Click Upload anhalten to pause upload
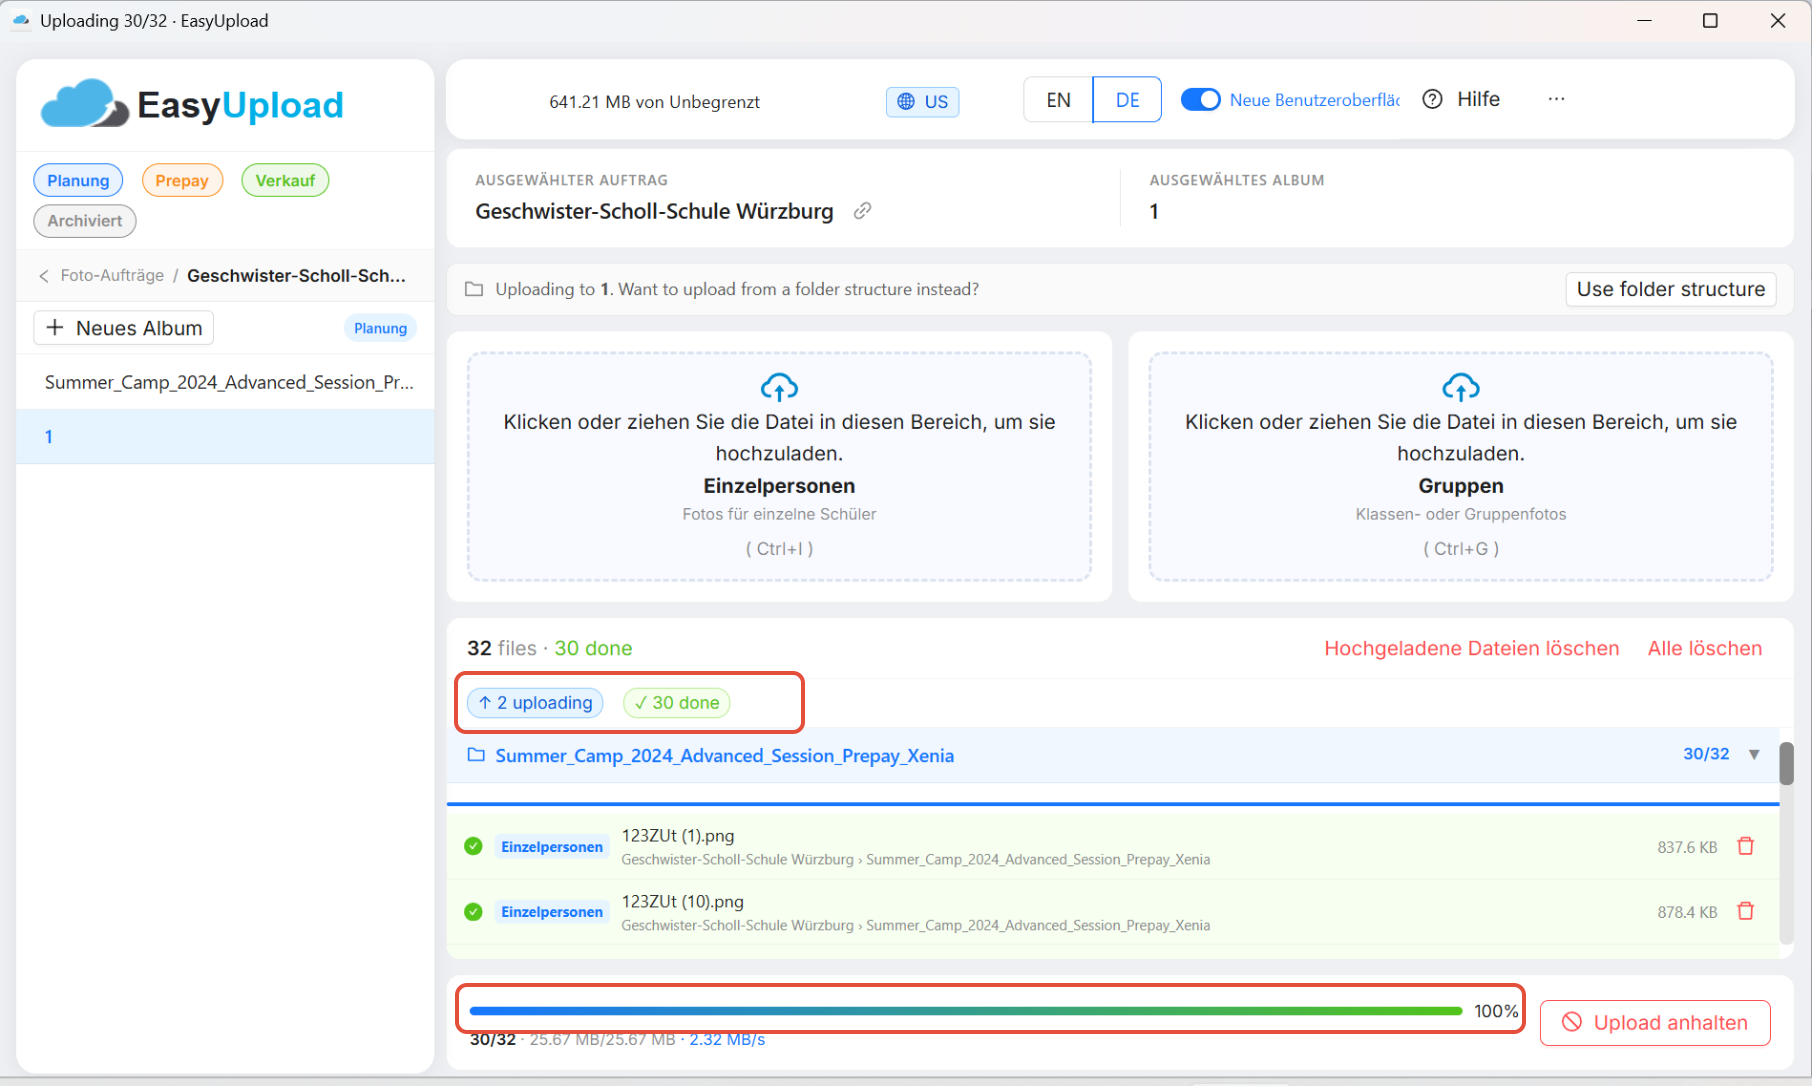This screenshot has height=1086, width=1812. 1655,1023
